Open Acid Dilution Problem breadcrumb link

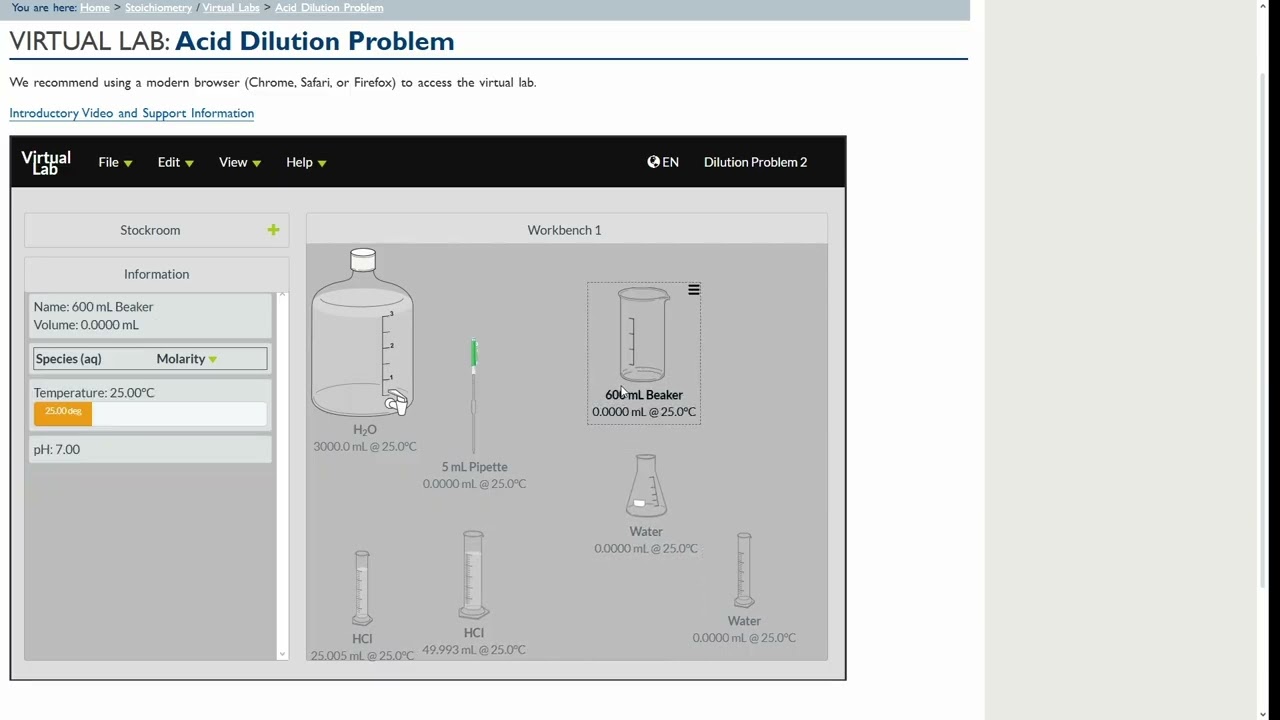click(x=329, y=8)
